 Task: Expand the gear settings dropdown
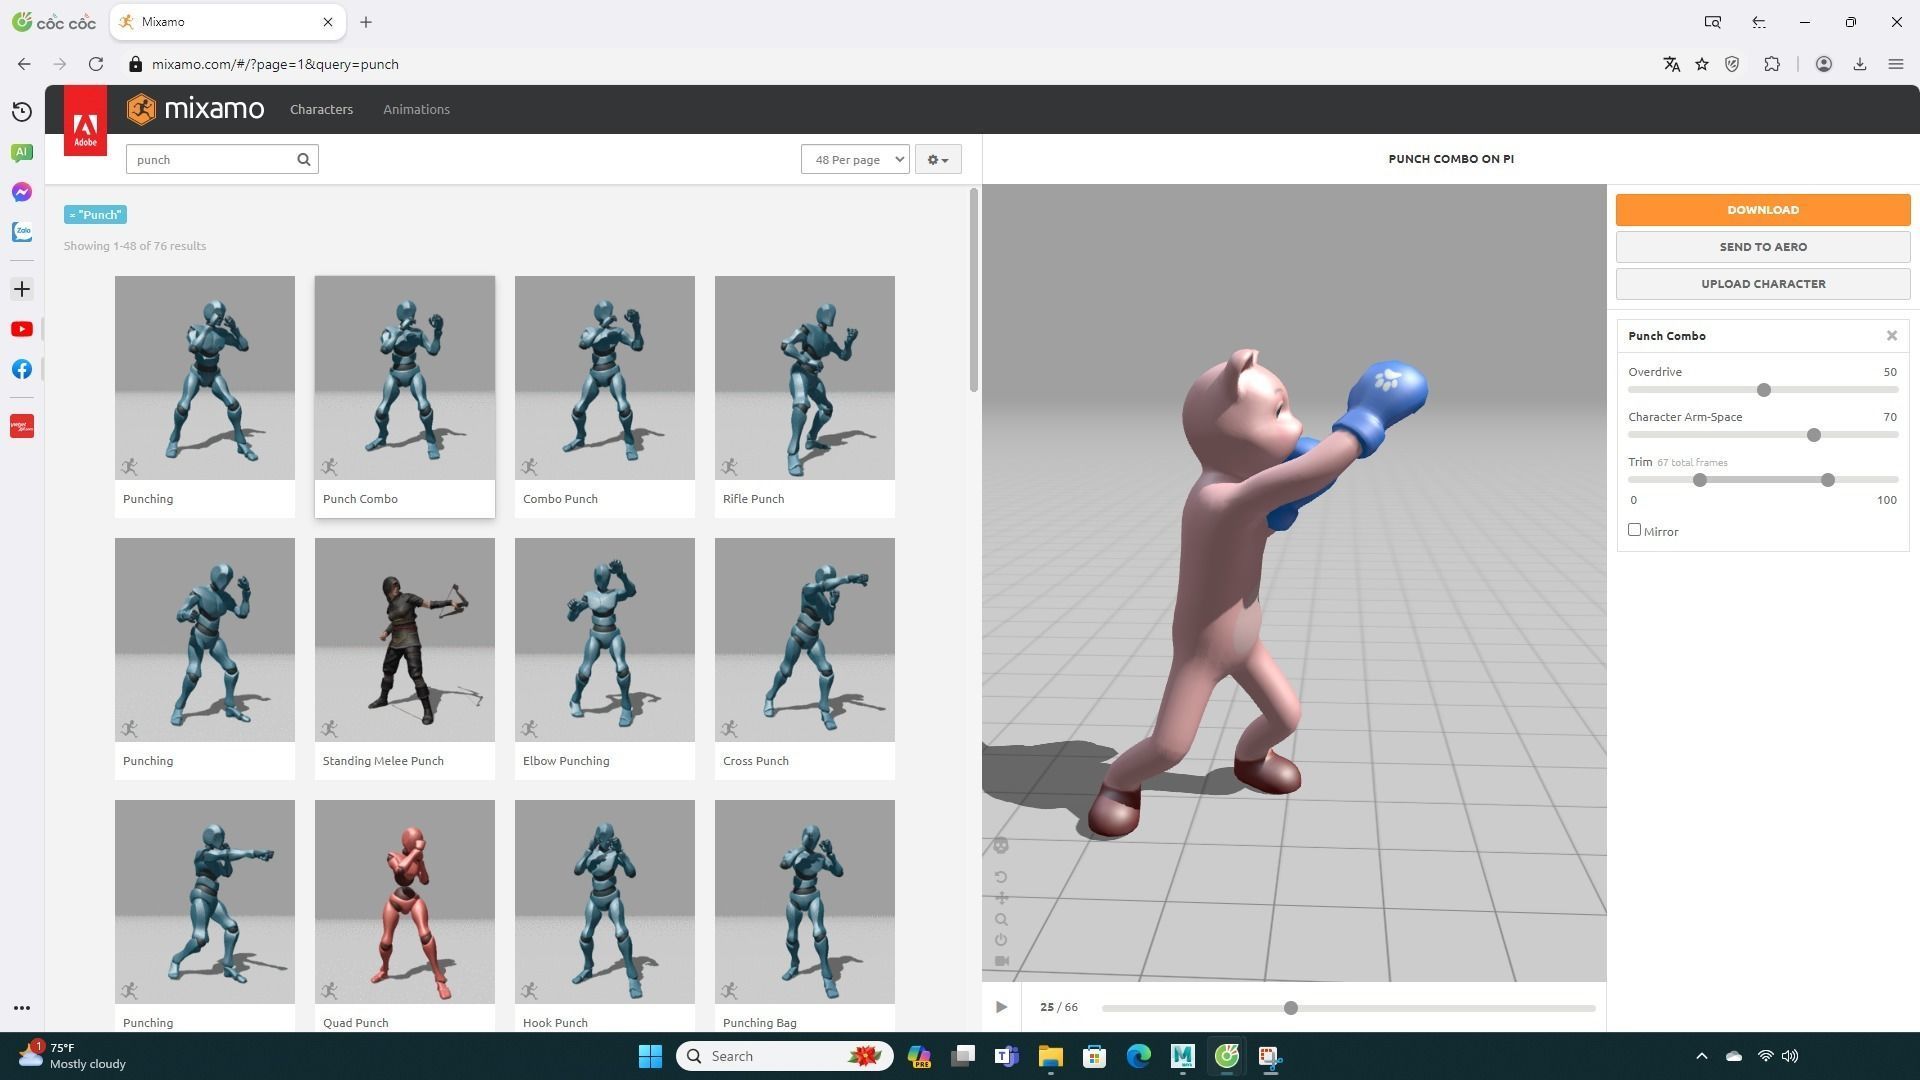937,160
